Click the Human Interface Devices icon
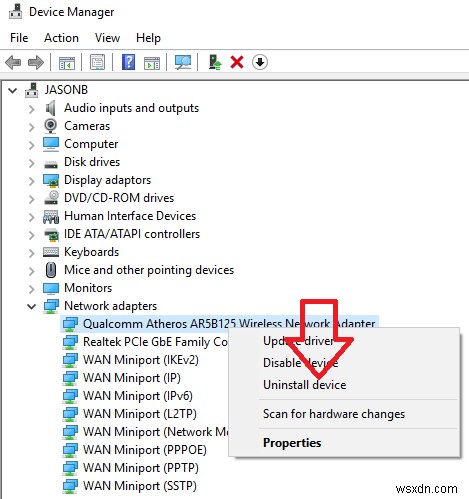The width and height of the screenshot is (469, 499). point(51,216)
